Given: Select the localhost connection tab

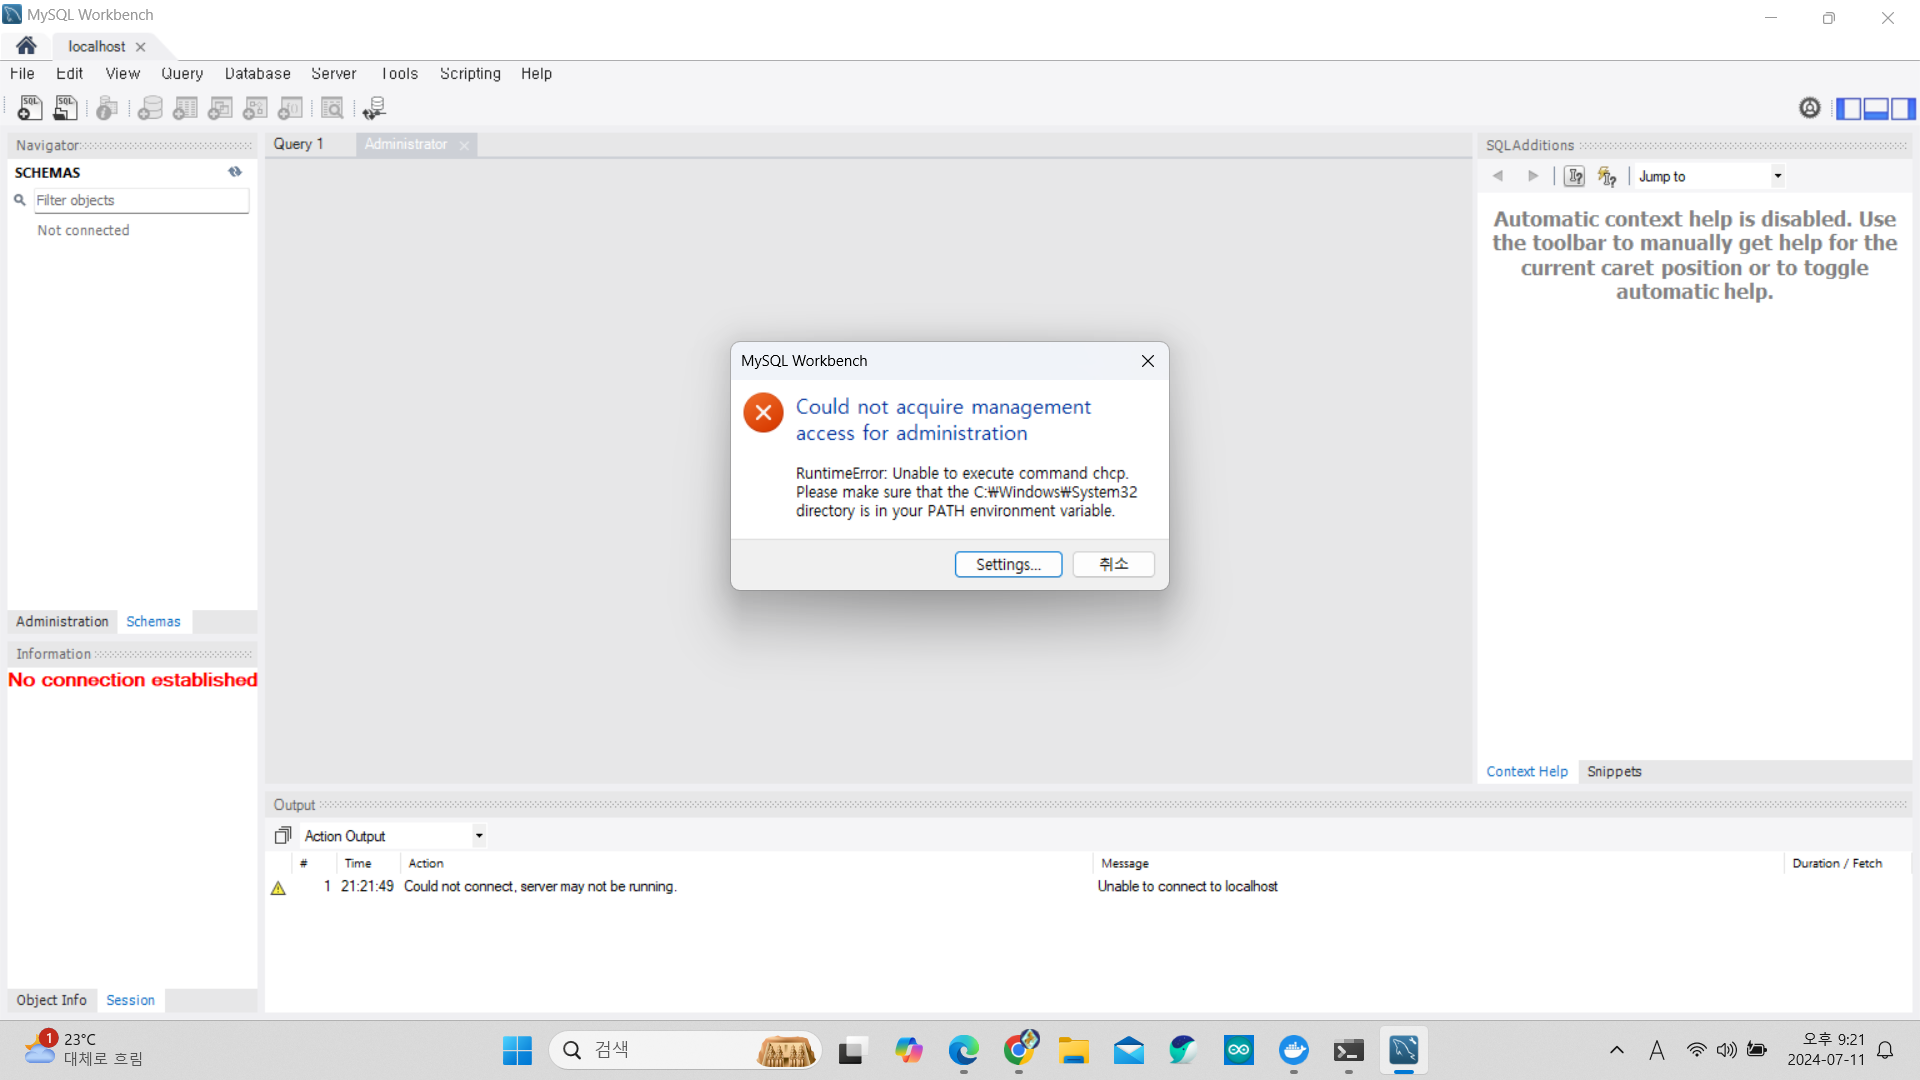Looking at the screenshot, I should click(x=97, y=46).
